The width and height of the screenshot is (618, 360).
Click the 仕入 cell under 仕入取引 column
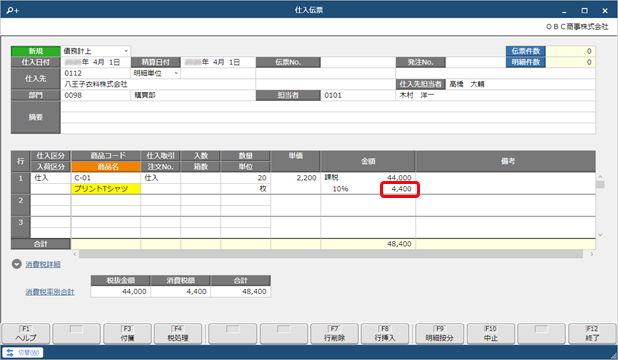pos(160,178)
